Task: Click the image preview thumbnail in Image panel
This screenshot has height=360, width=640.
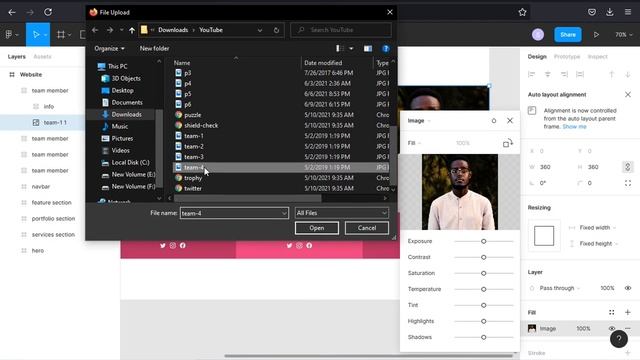Action: pyautogui.click(x=460, y=192)
